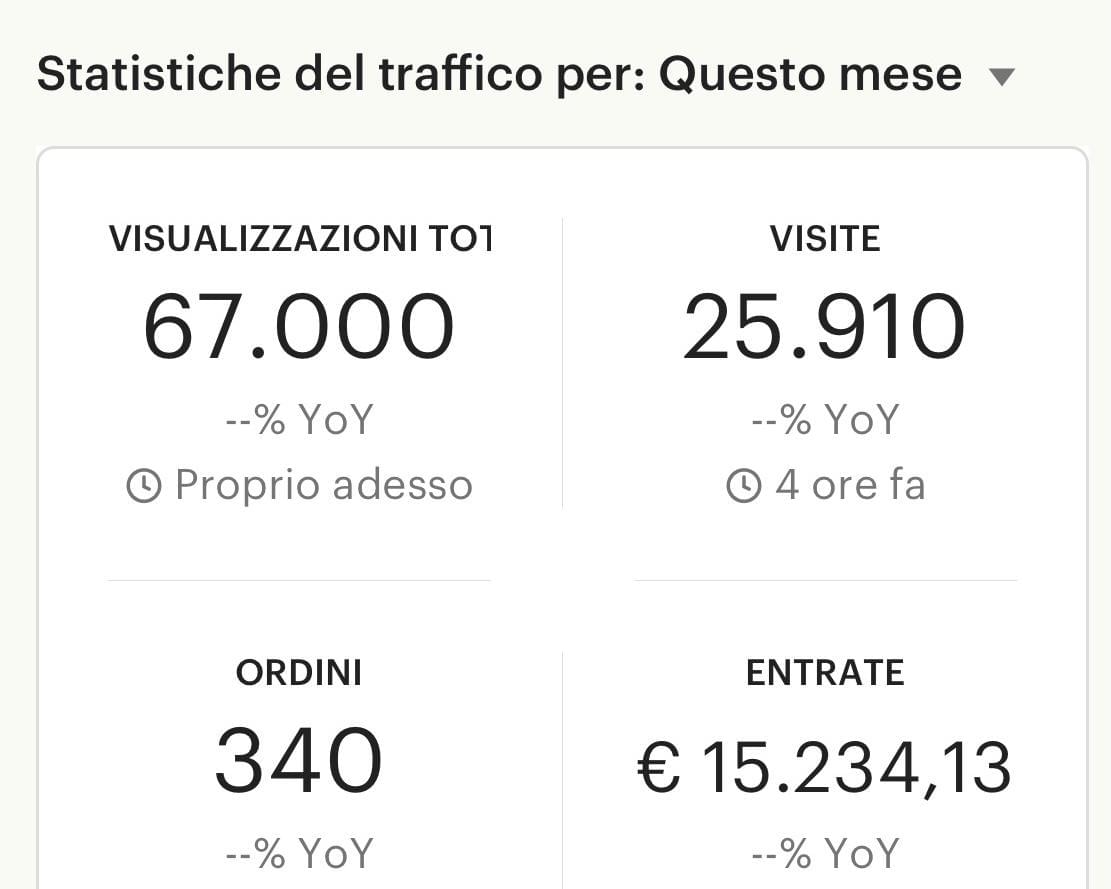Click YoY percentage under the Entrate amount
Image resolution: width=1111 pixels, height=889 pixels.
pyautogui.click(x=825, y=853)
